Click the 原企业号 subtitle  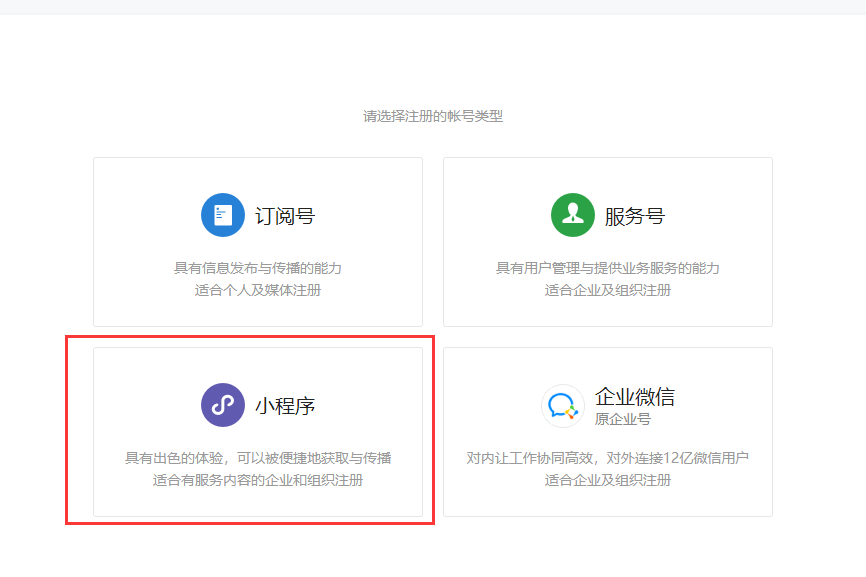[622, 419]
